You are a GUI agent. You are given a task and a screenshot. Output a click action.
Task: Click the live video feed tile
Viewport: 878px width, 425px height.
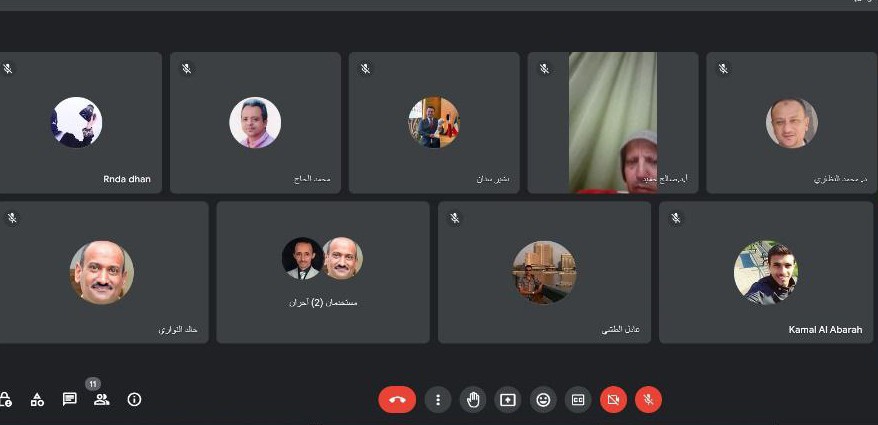(613, 123)
